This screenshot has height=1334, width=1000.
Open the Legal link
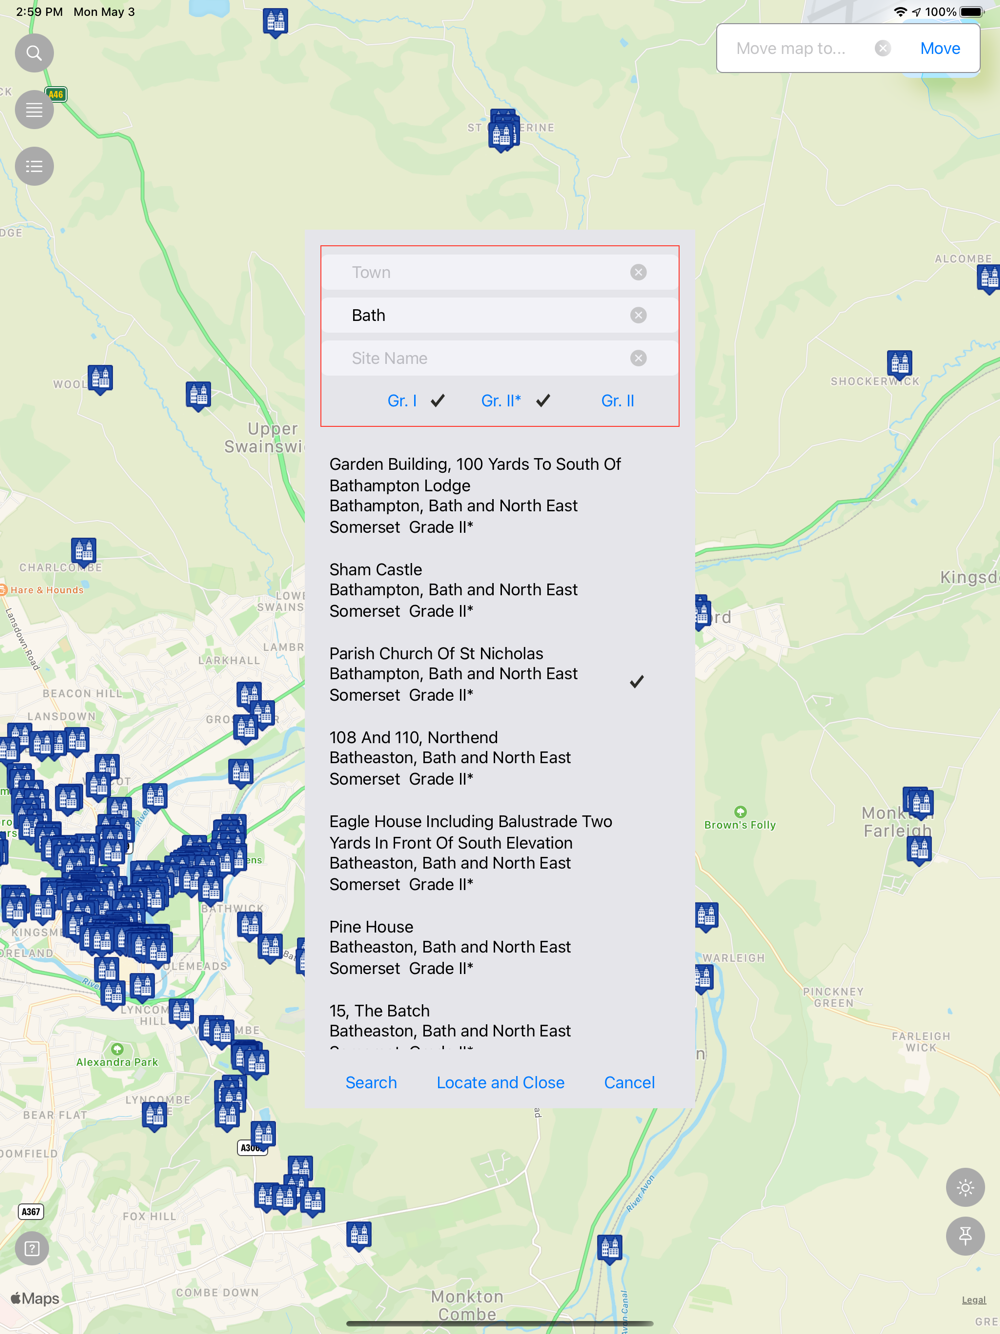point(973,1300)
